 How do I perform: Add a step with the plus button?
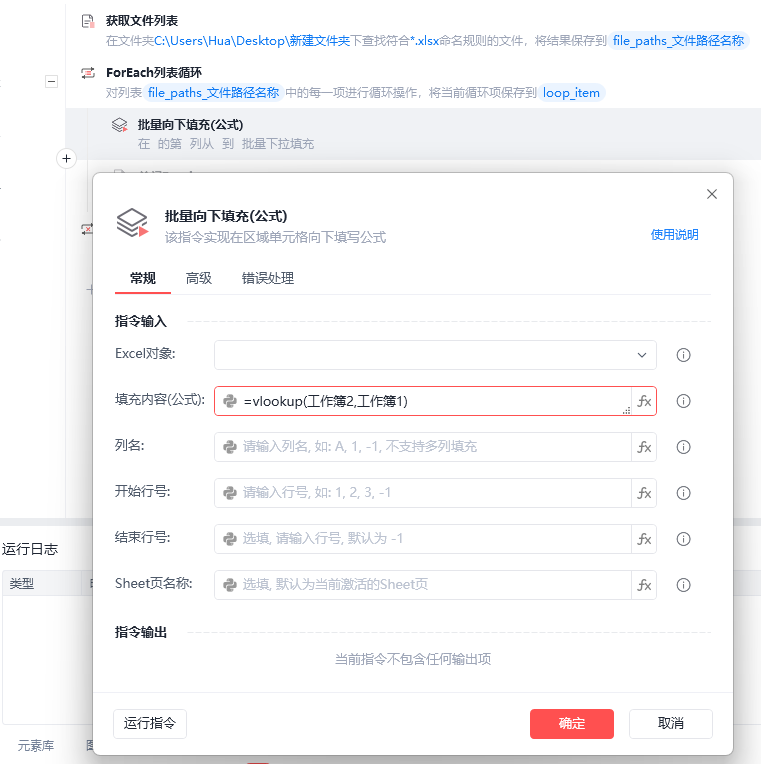pyautogui.click(x=67, y=158)
